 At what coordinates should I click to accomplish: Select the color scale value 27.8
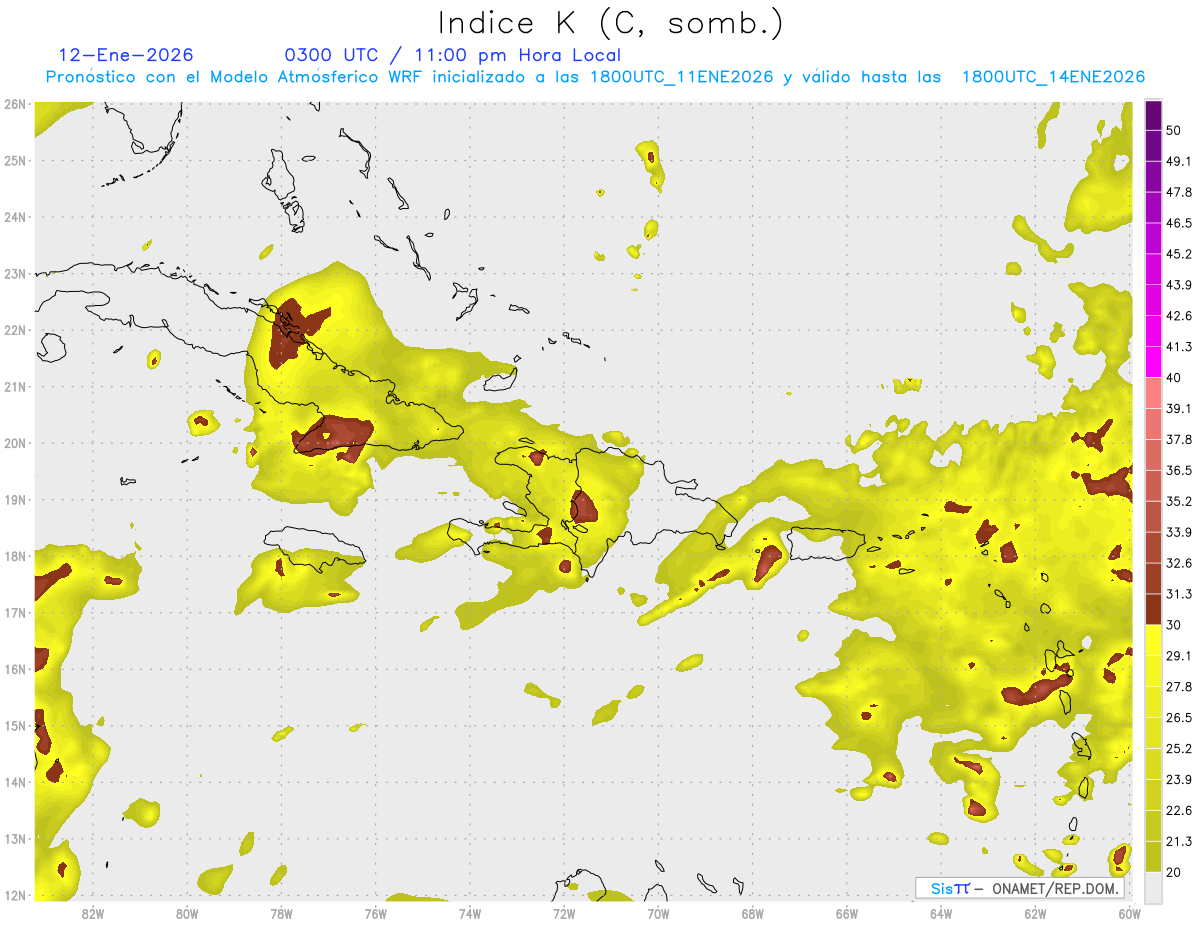click(1178, 687)
